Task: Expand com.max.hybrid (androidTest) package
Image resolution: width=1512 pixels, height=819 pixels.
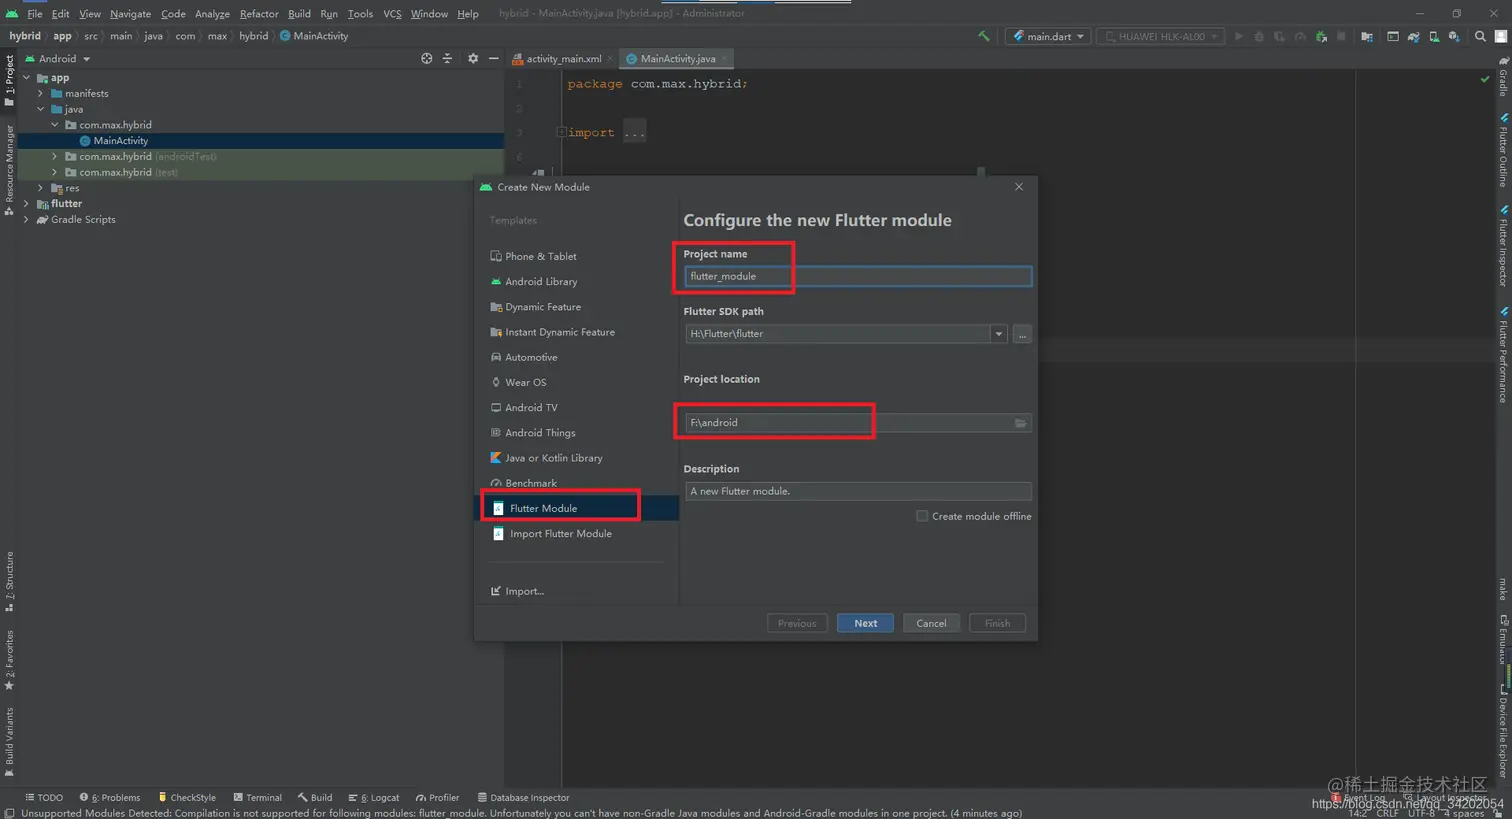Action: [x=55, y=157]
